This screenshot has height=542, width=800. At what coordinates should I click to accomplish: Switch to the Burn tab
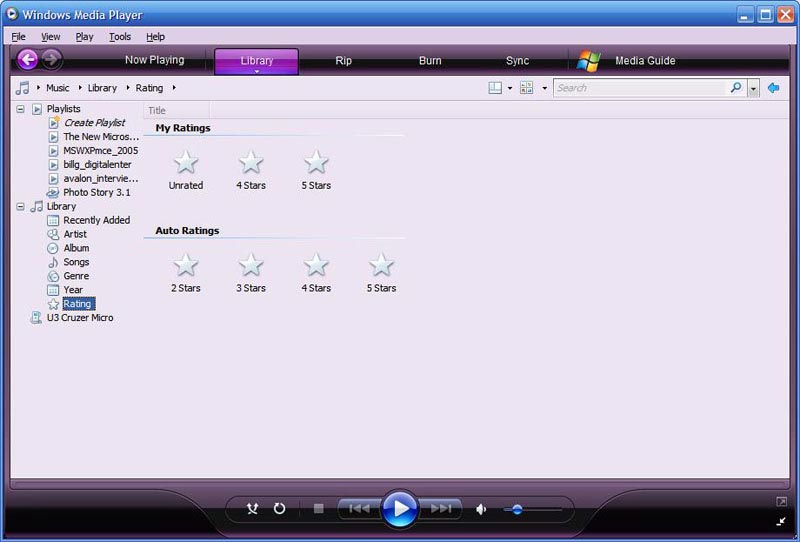click(x=430, y=61)
